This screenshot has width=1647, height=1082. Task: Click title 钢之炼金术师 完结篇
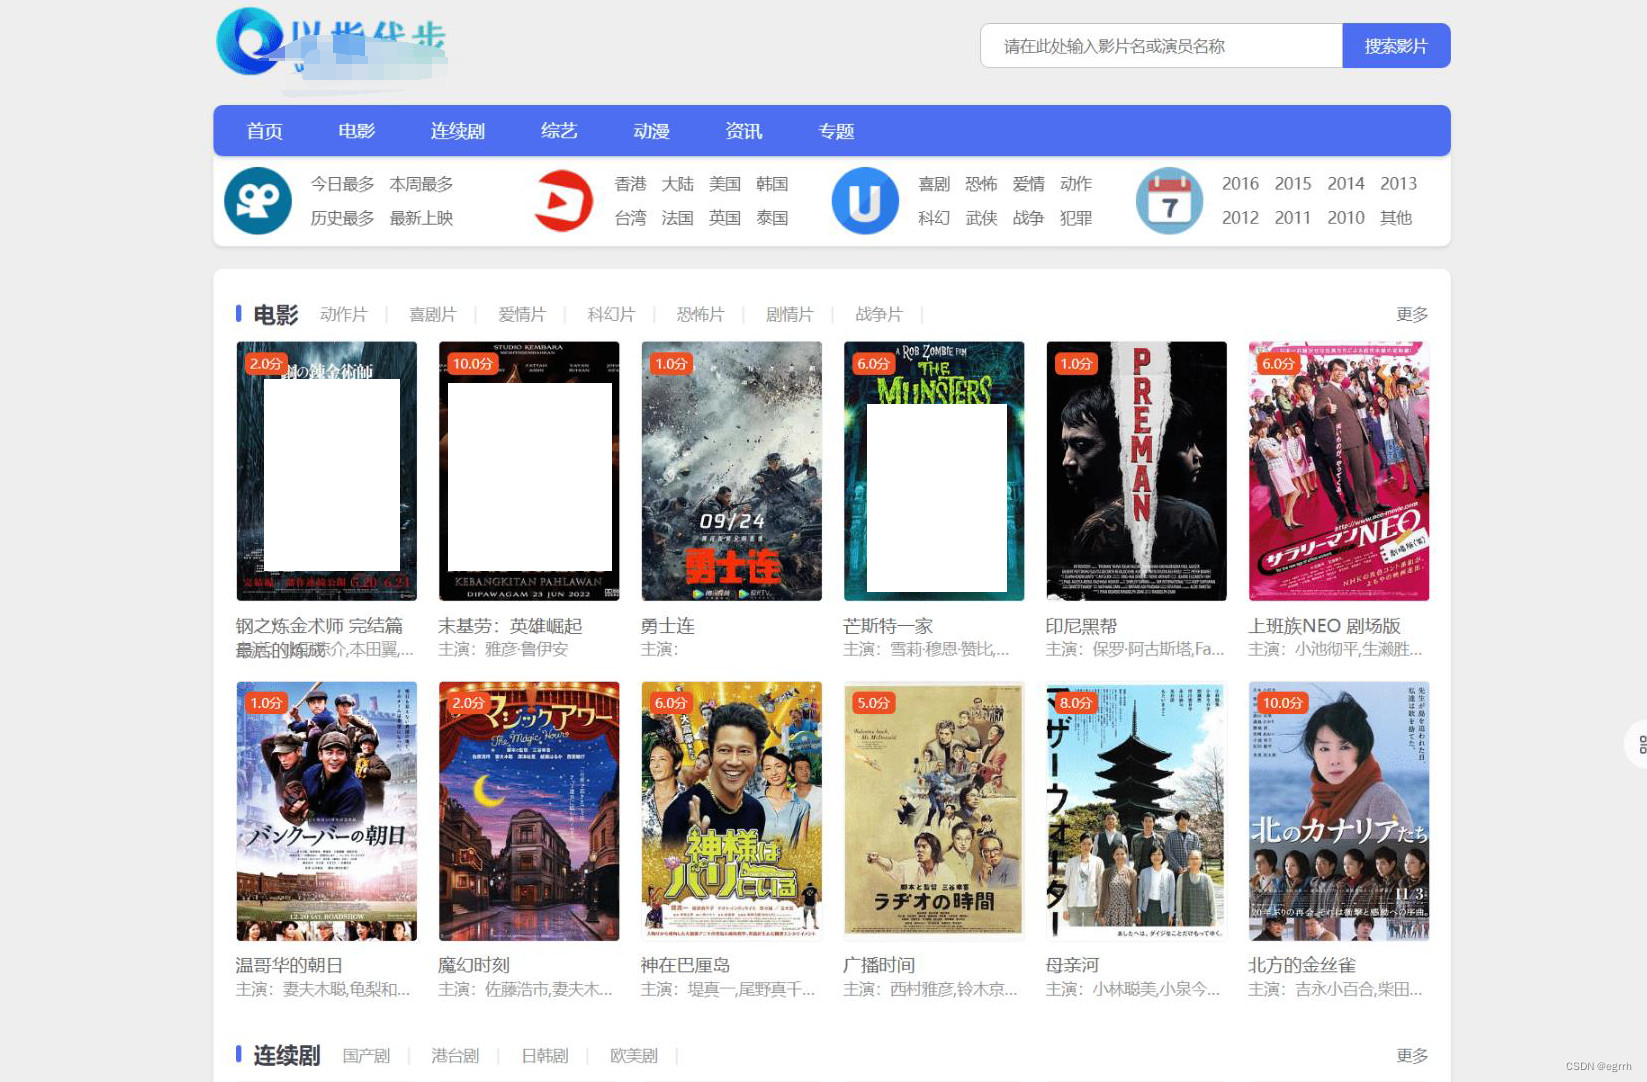[x=319, y=626]
